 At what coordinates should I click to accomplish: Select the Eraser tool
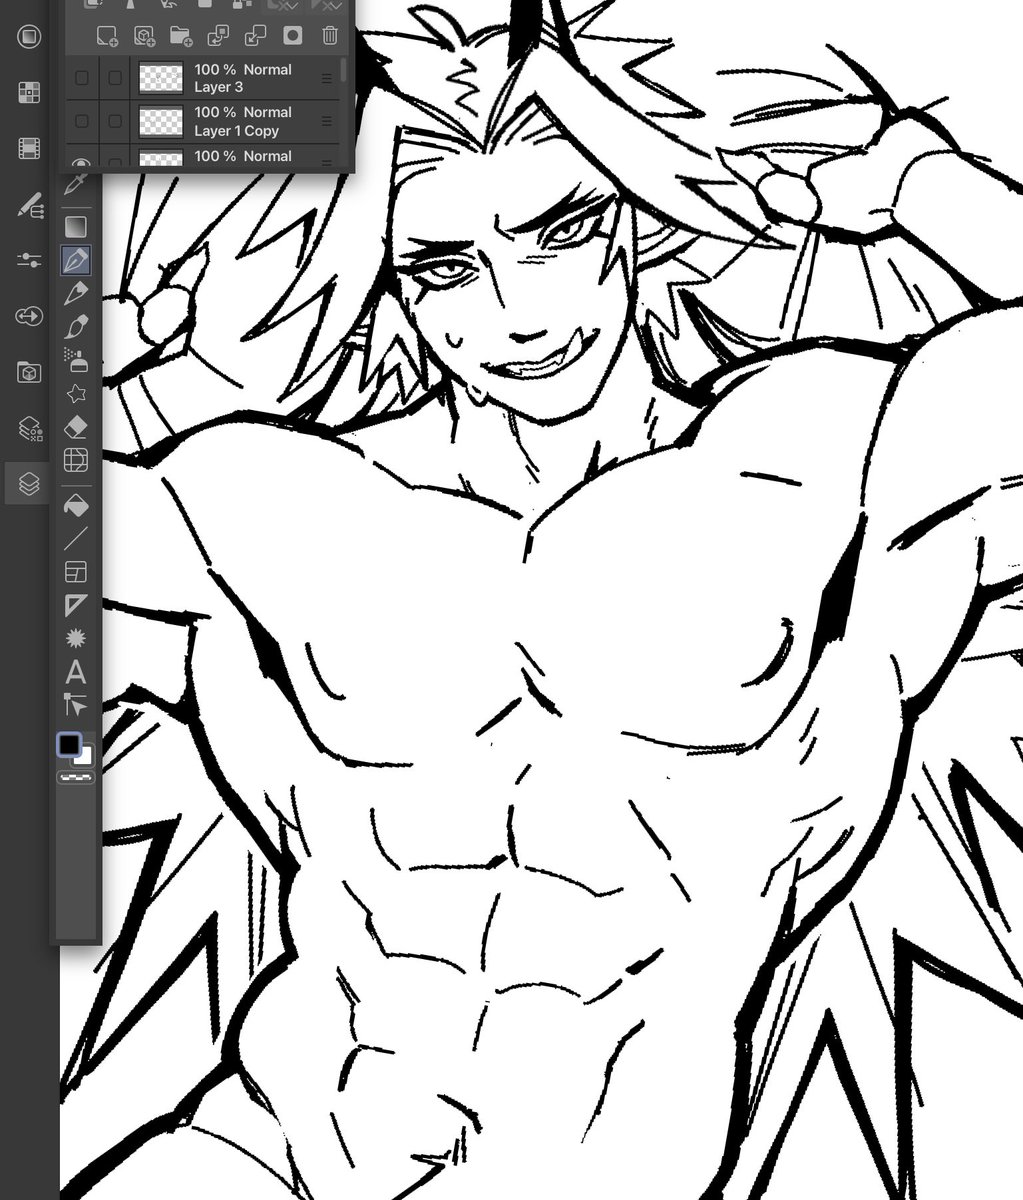(76, 427)
